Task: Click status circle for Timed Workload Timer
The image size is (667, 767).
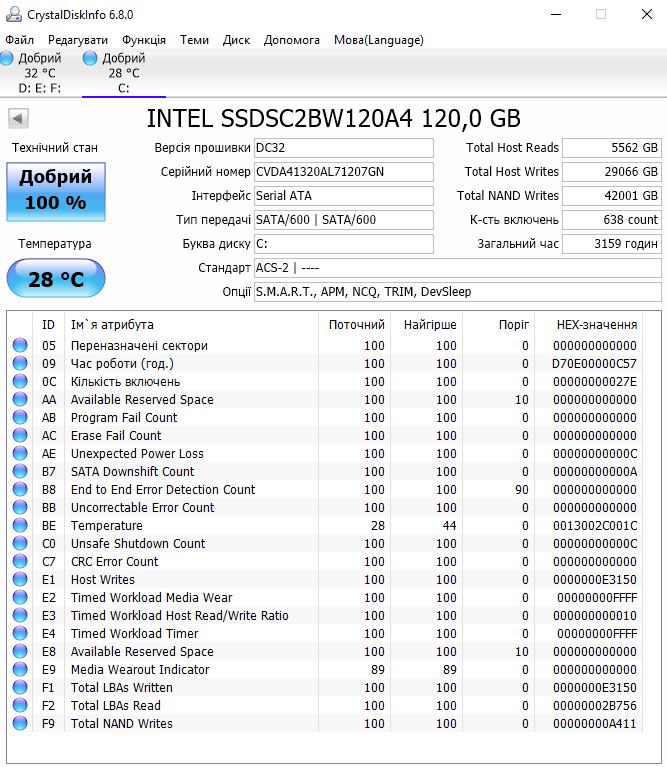Action: (20, 633)
